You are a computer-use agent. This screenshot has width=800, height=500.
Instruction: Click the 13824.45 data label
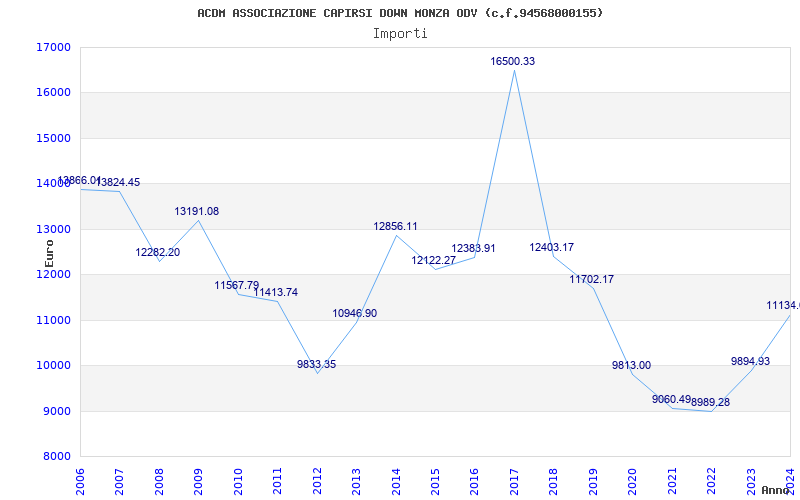pos(118,182)
